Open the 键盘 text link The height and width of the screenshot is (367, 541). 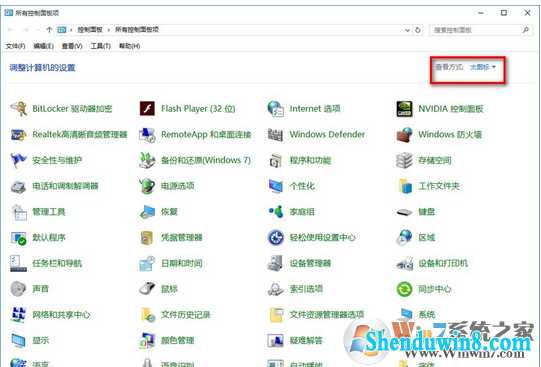click(x=426, y=212)
